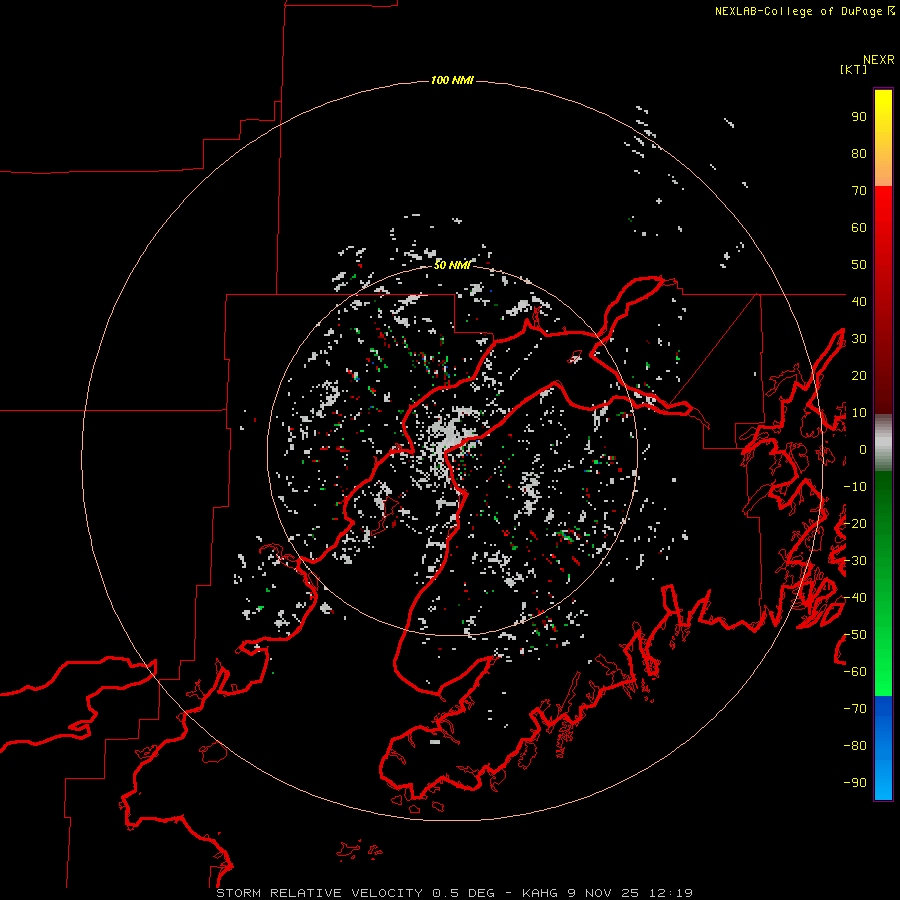Click the yellow top segment of color bar
The width and height of the screenshot is (900, 900).
pyautogui.click(x=883, y=138)
